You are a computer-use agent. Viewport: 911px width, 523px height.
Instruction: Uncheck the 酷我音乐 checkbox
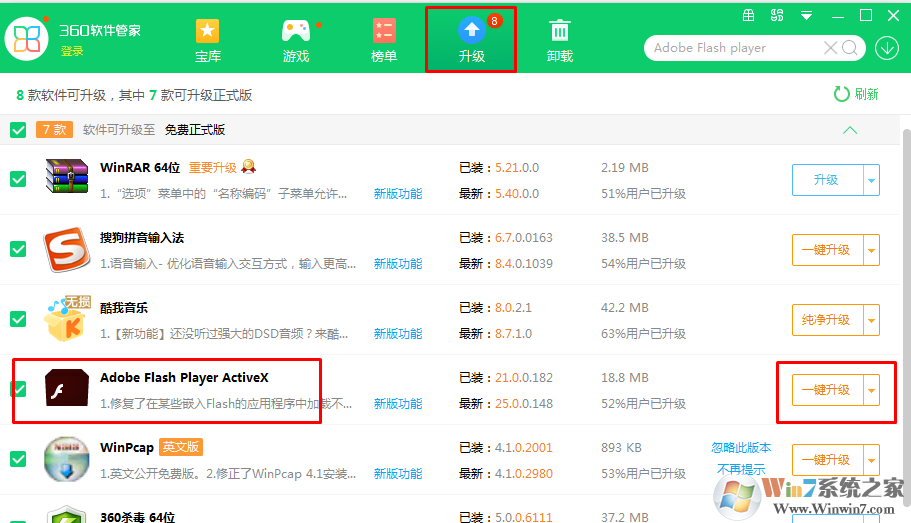click(x=18, y=319)
